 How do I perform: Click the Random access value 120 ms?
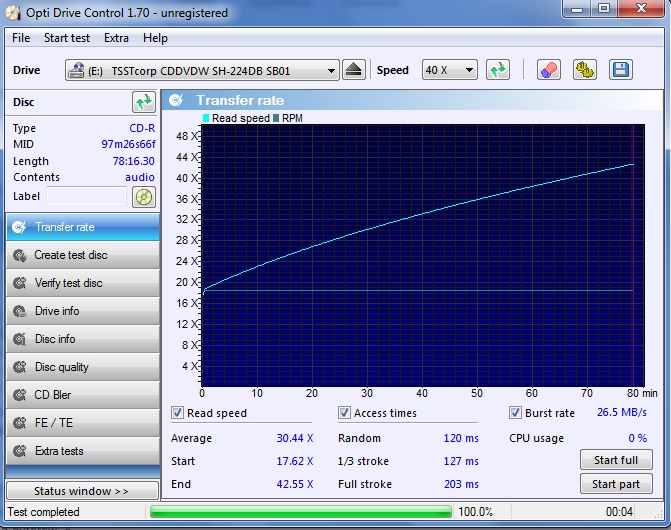tap(461, 438)
